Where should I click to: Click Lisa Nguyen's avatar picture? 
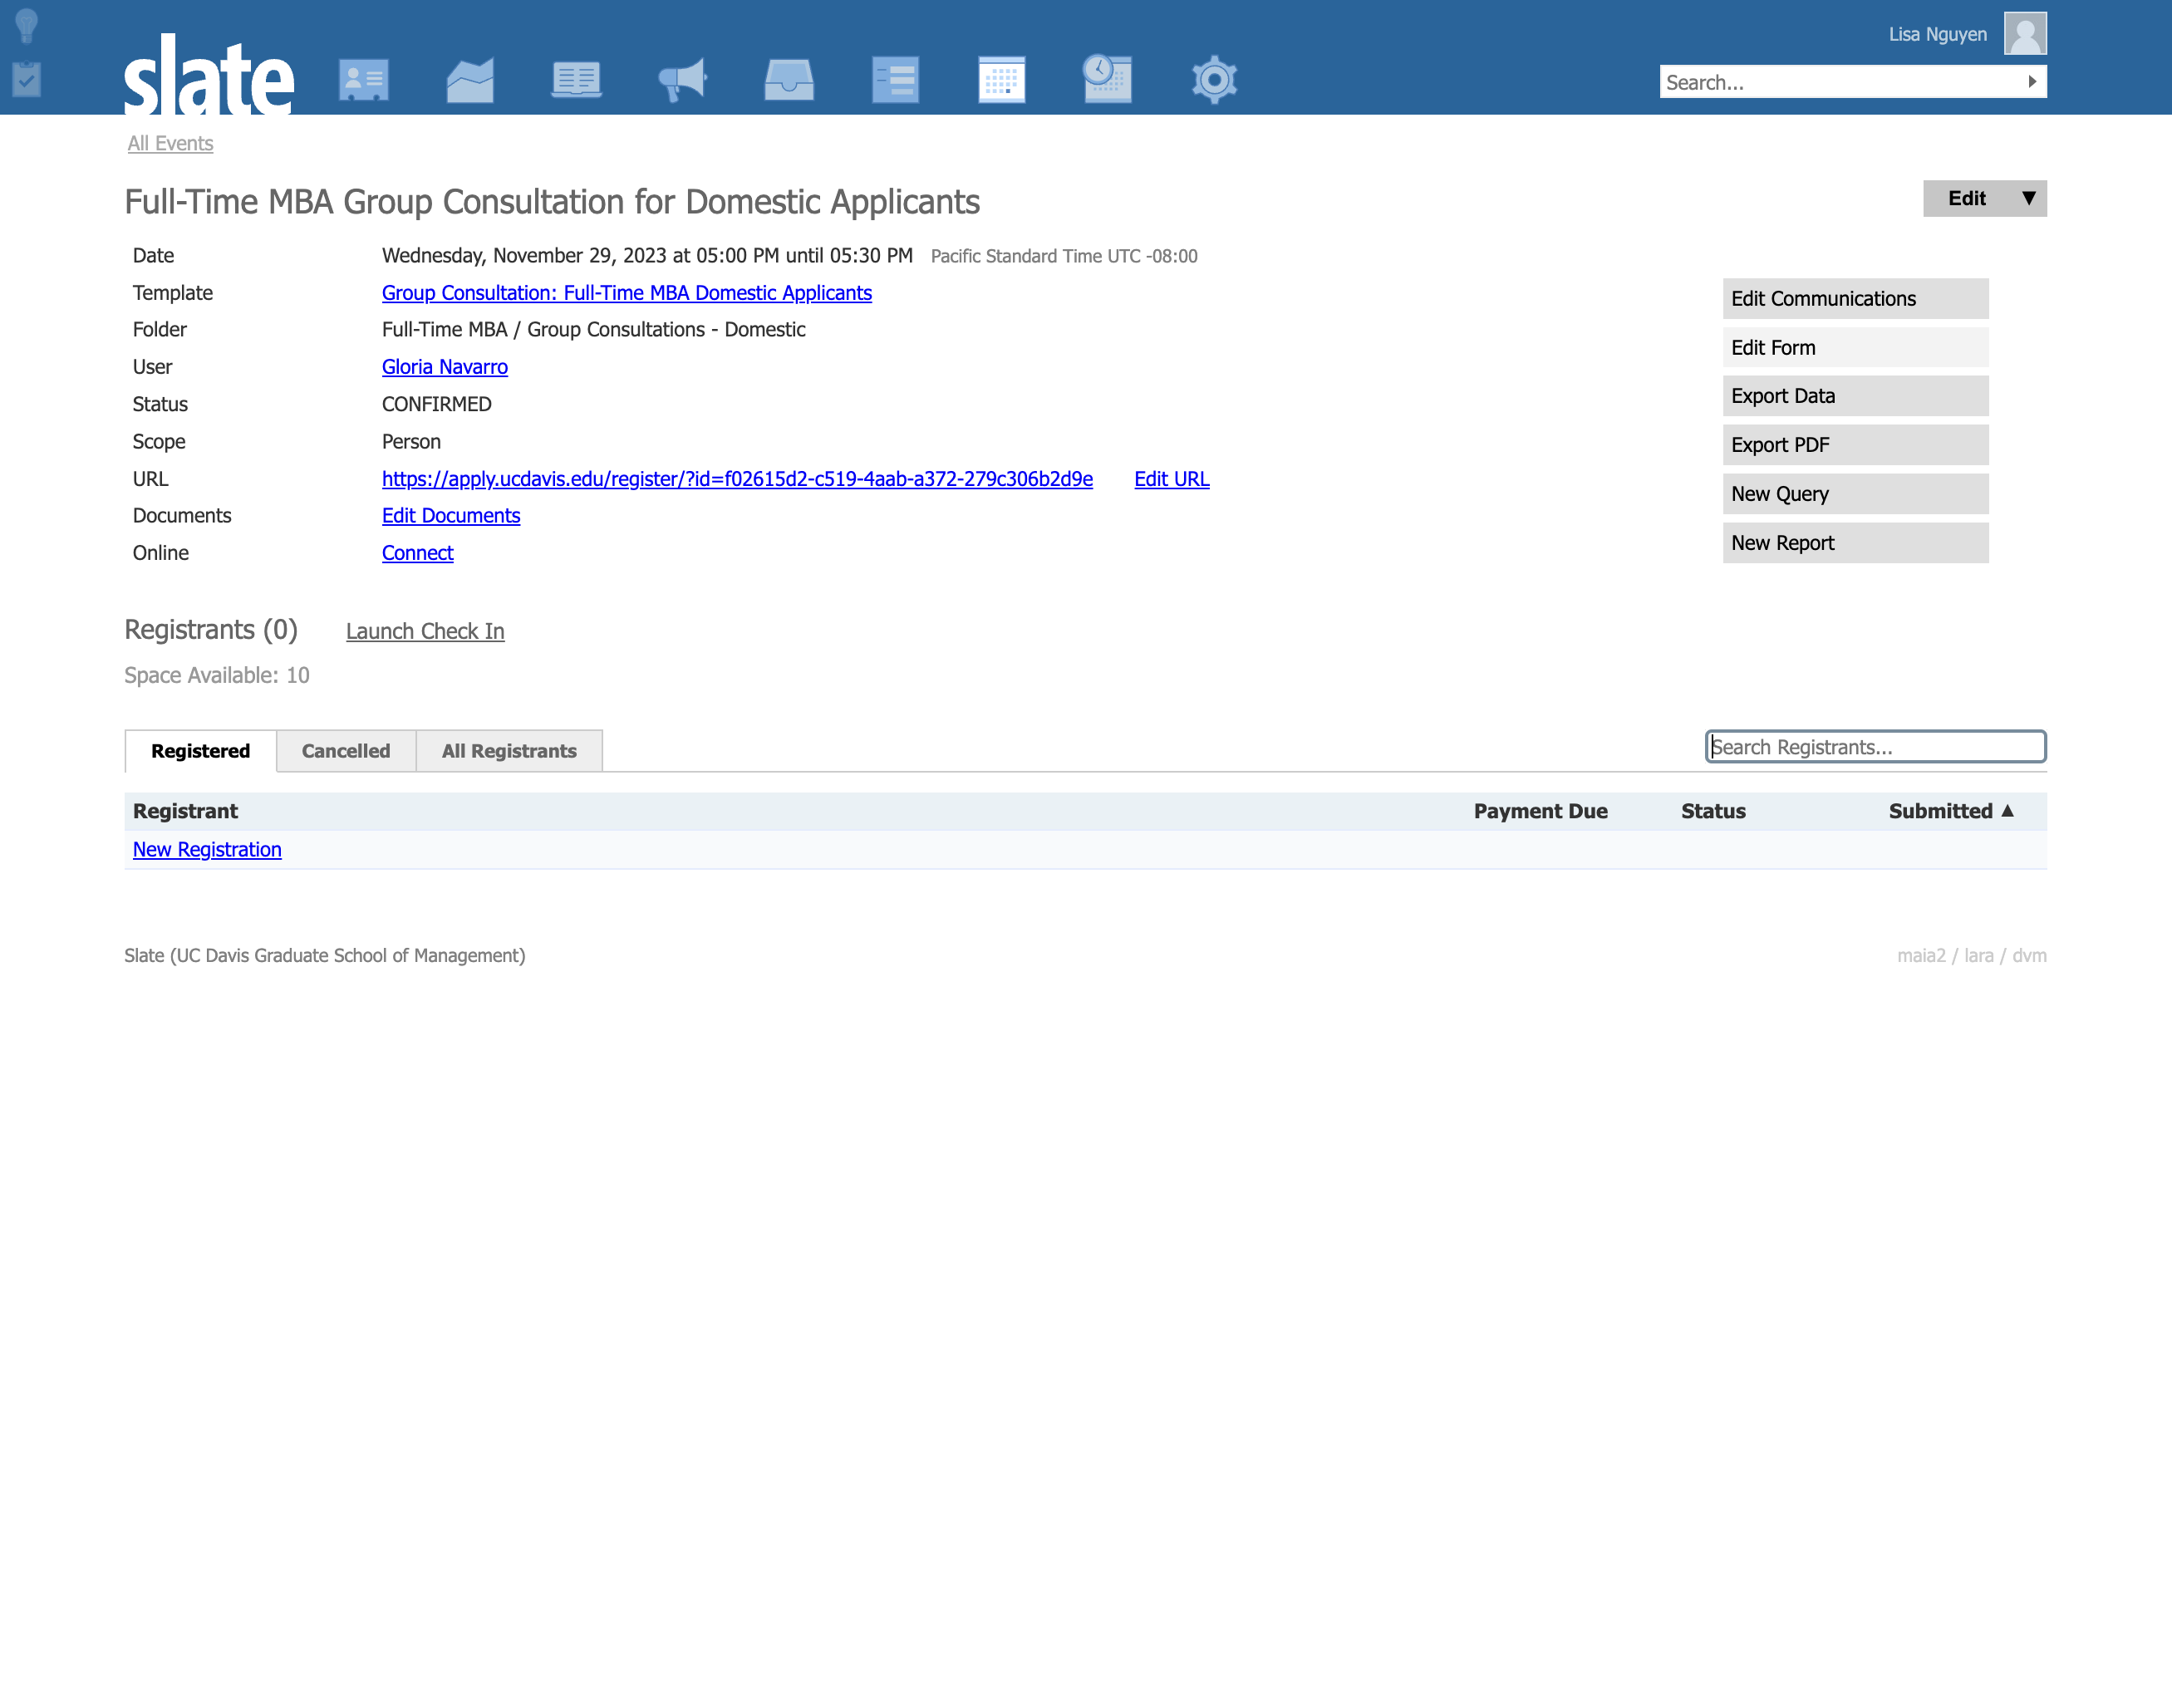click(2025, 33)
